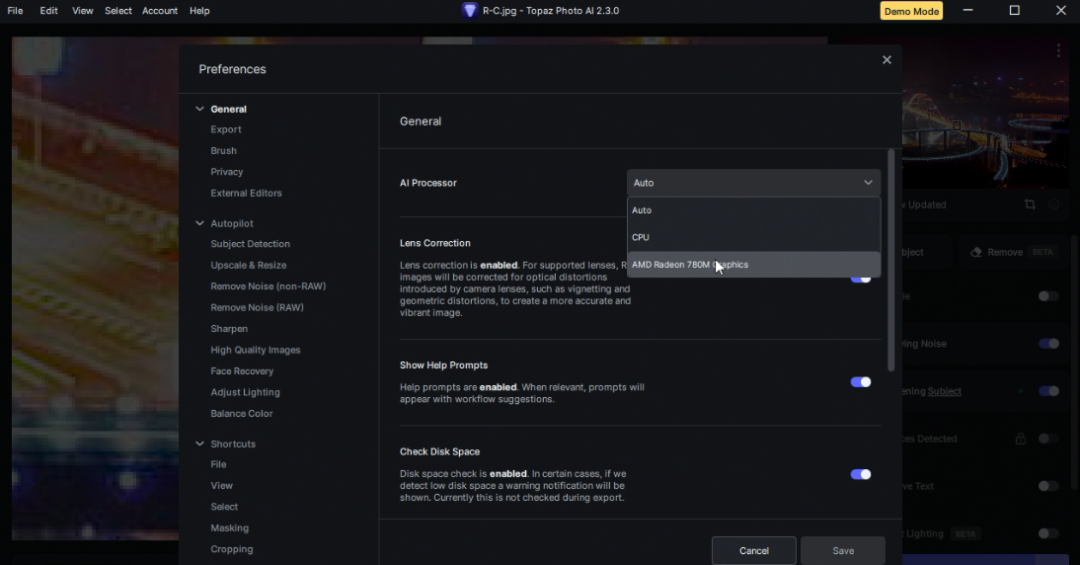Open Masking shortcuts page

tap(230, 528)
